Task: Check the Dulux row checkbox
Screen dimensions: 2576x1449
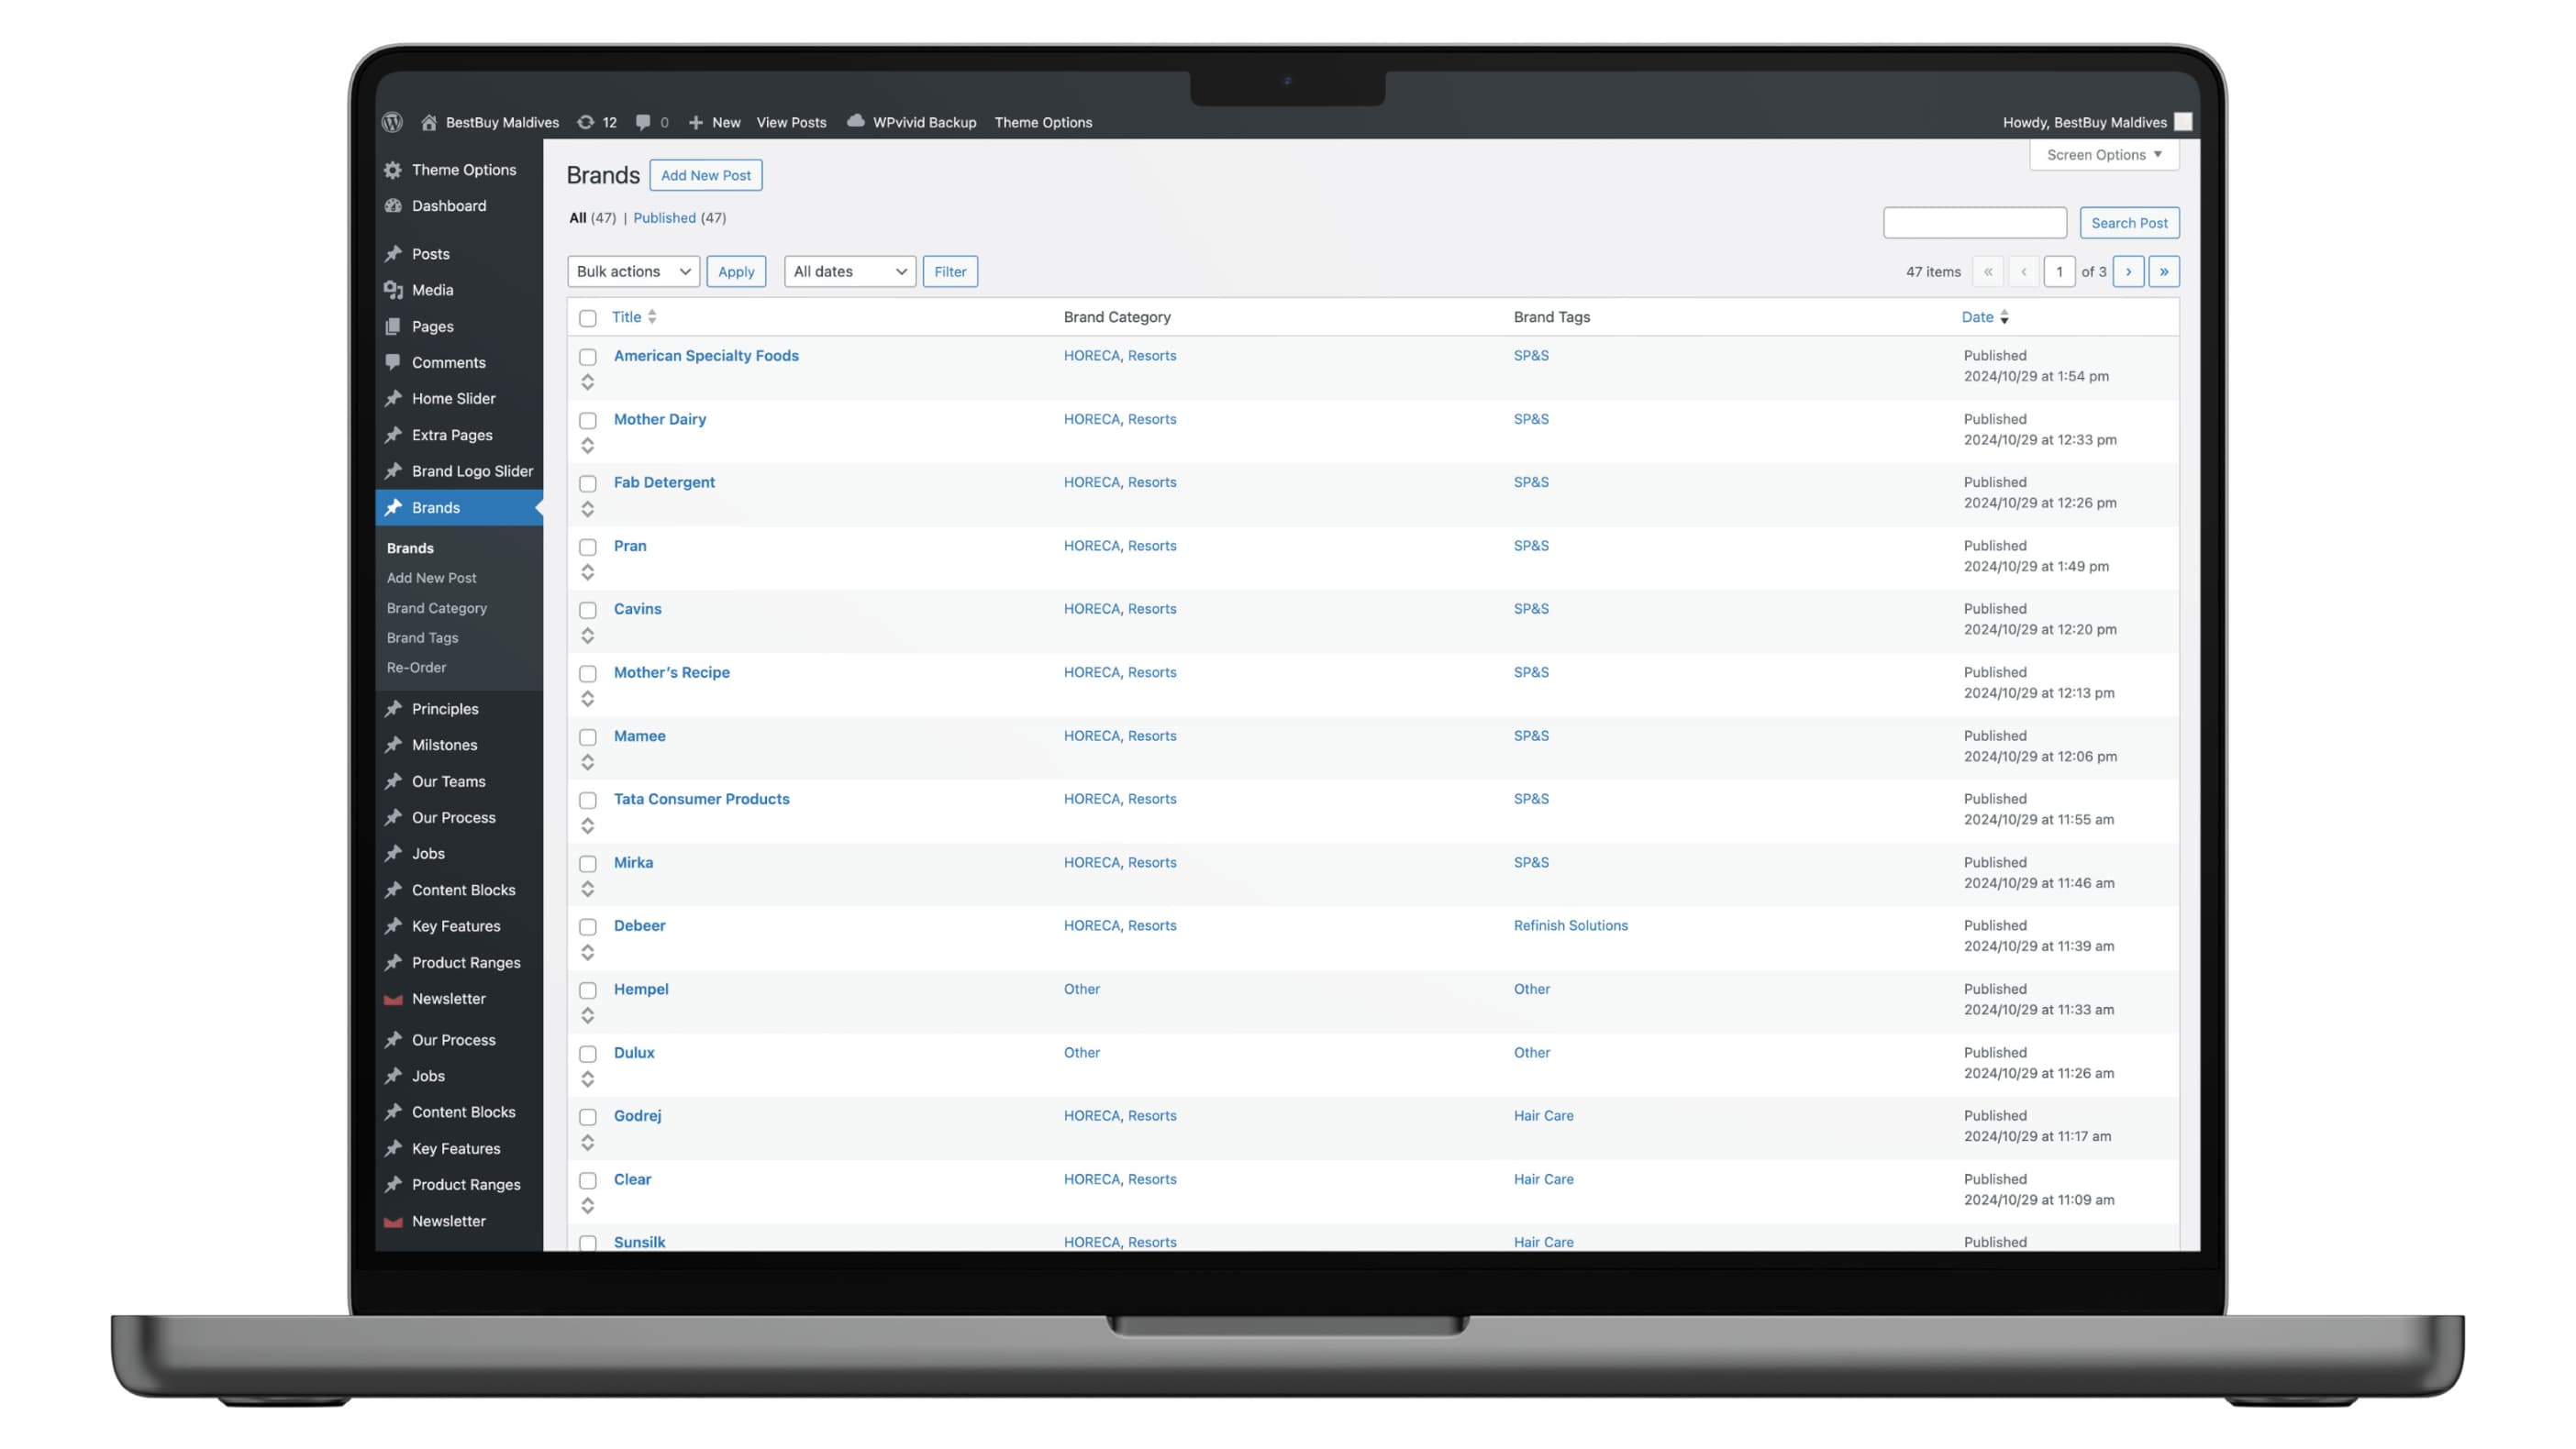Action: [x=588, y=1054]
